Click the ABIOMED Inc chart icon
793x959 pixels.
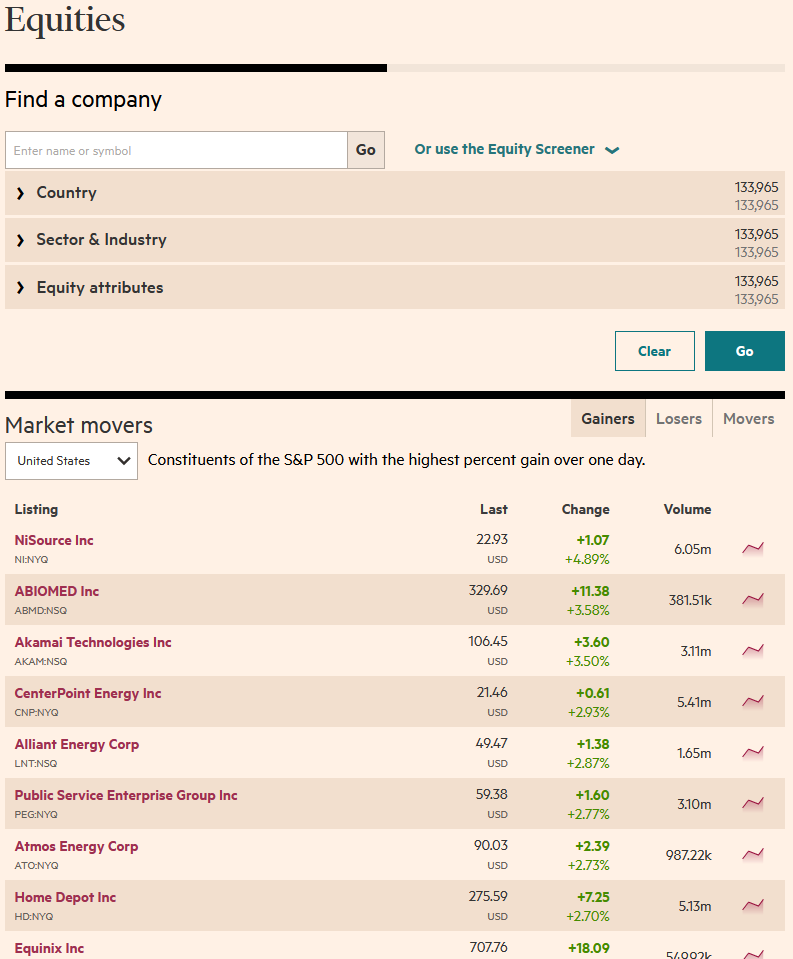tap(752, 599)
